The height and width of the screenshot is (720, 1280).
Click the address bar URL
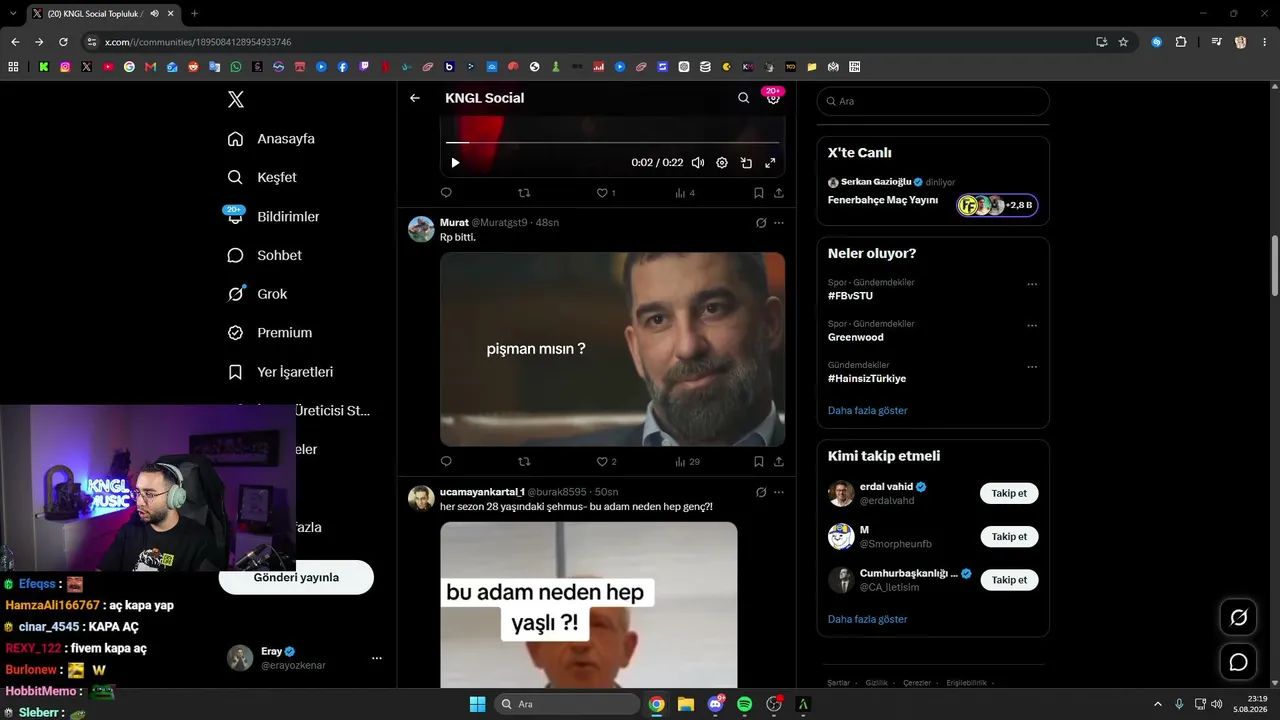coord(198,42)
